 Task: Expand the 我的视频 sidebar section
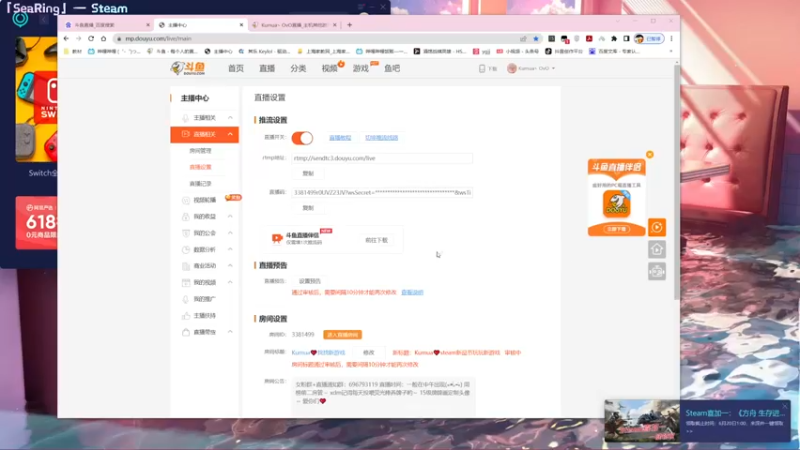coord(230,282)
